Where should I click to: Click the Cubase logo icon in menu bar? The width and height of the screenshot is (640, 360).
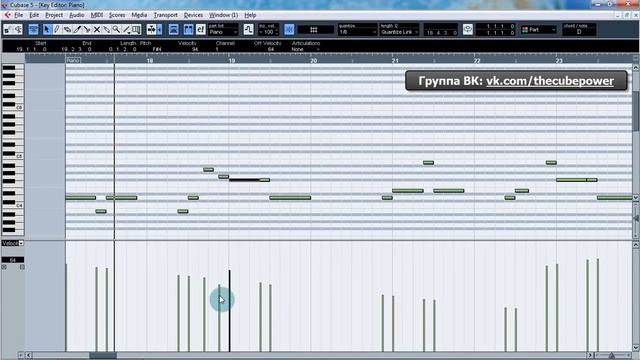click(7, 15)
